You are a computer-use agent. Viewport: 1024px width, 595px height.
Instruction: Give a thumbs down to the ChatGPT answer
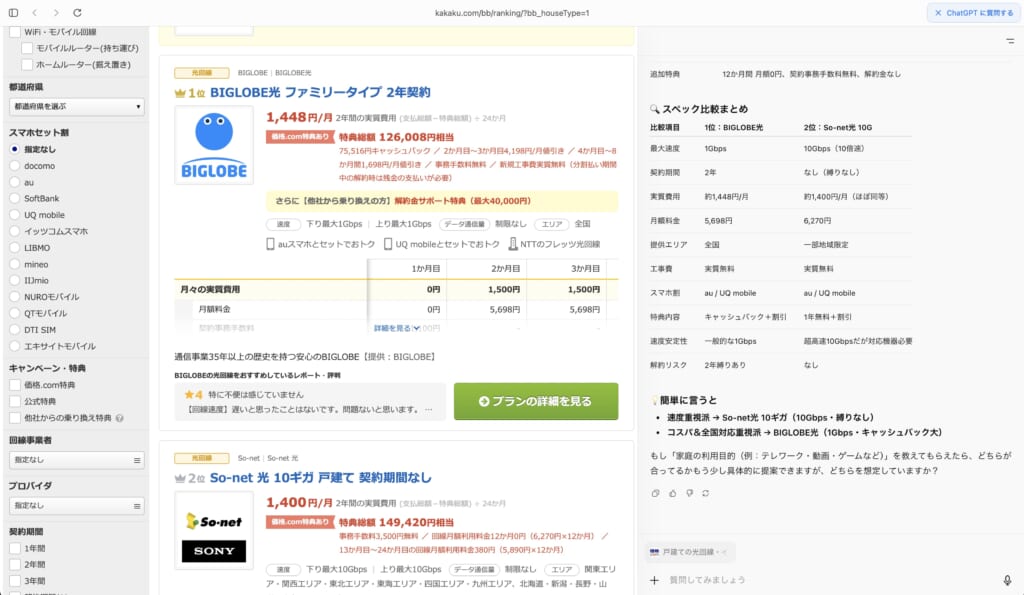(690, 492)
